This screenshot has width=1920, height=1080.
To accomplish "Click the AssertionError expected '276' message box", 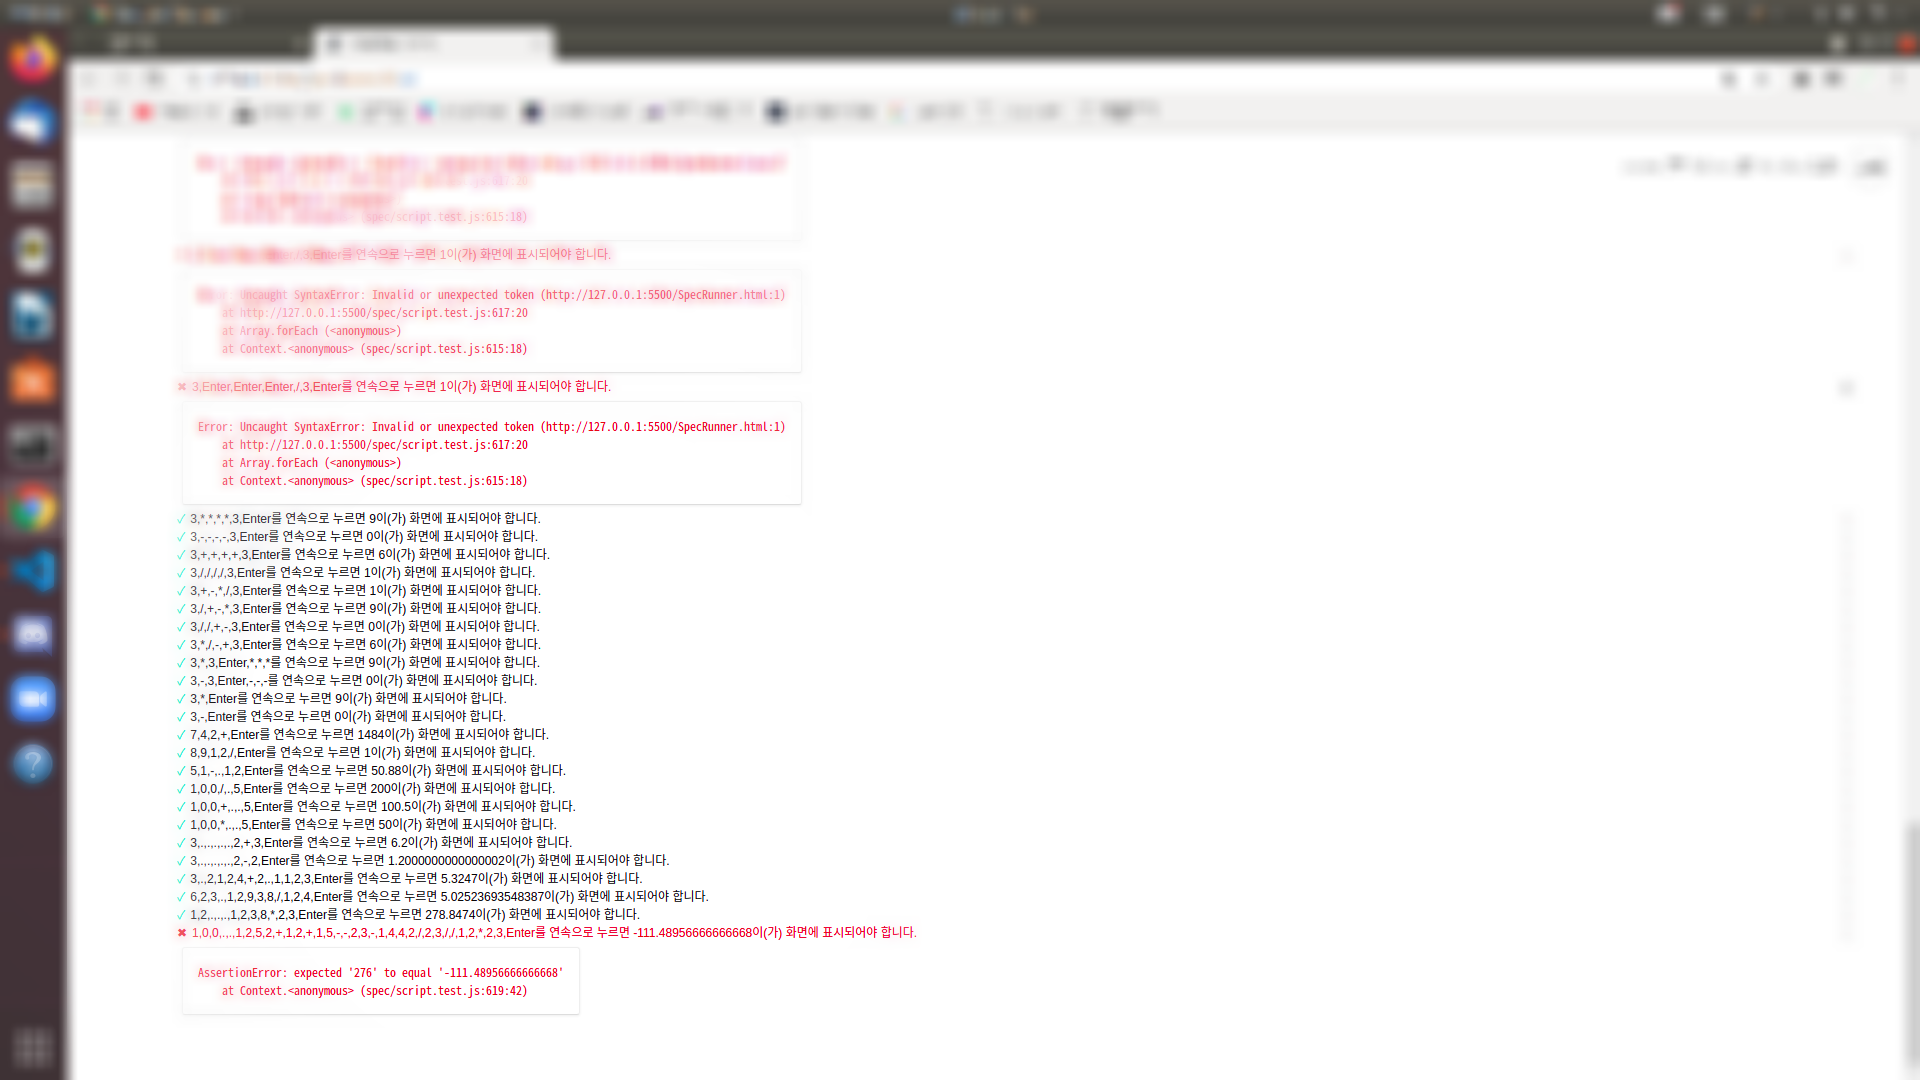I will click(x=380, y=982).
